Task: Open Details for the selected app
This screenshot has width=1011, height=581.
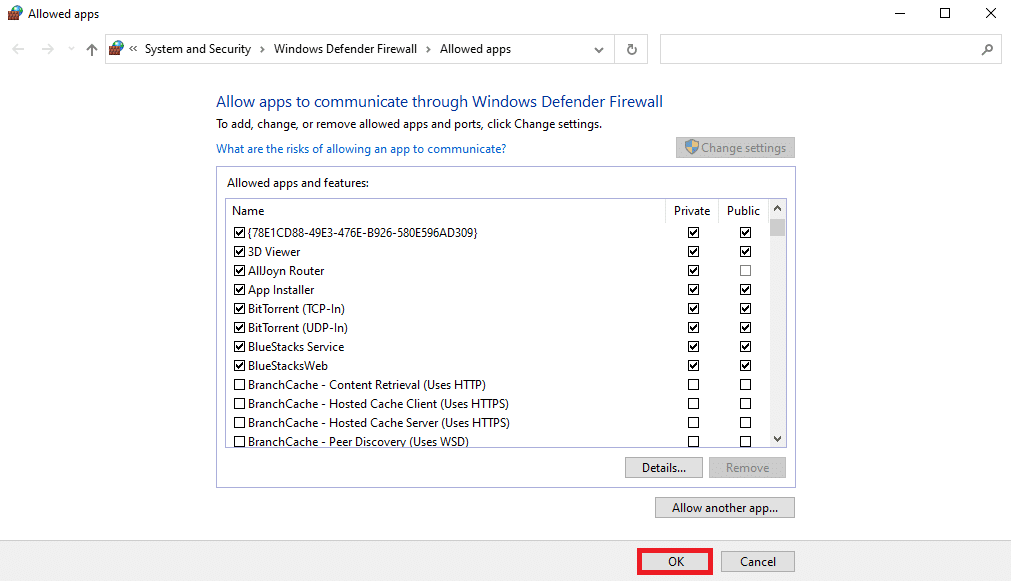Action: click(x=663, y=468)
